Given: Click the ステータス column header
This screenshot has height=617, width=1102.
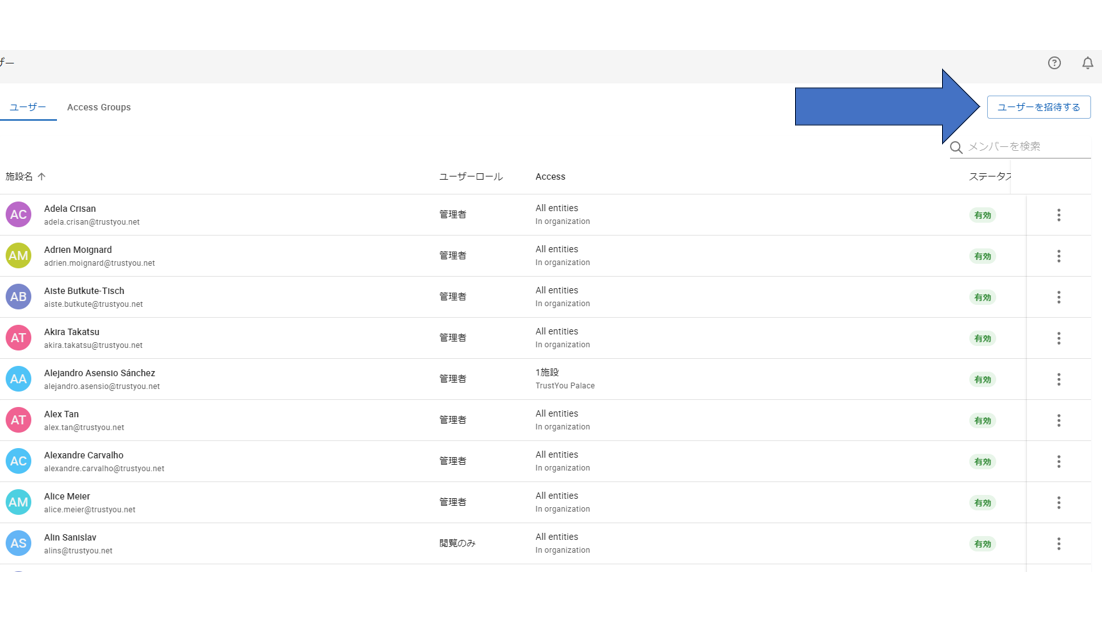Looking at the screenshot, I should point(990,176).
